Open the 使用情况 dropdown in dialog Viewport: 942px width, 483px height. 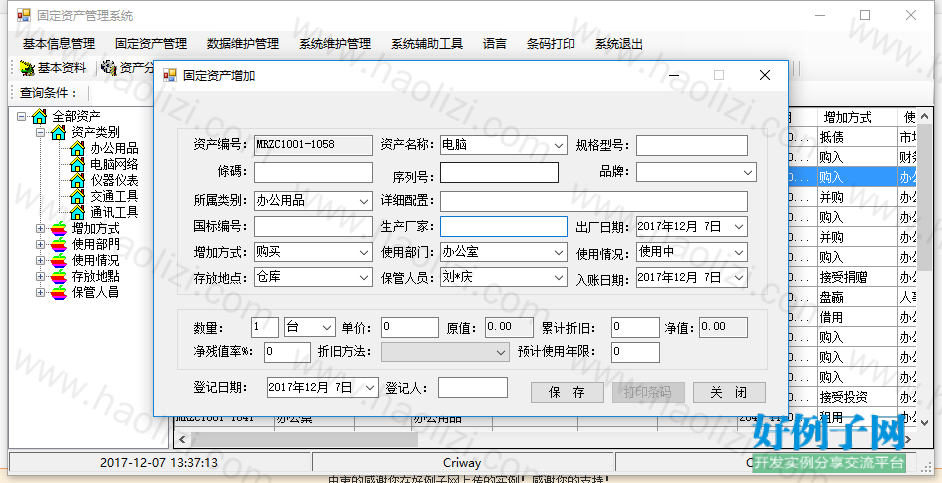pos(740,252)
